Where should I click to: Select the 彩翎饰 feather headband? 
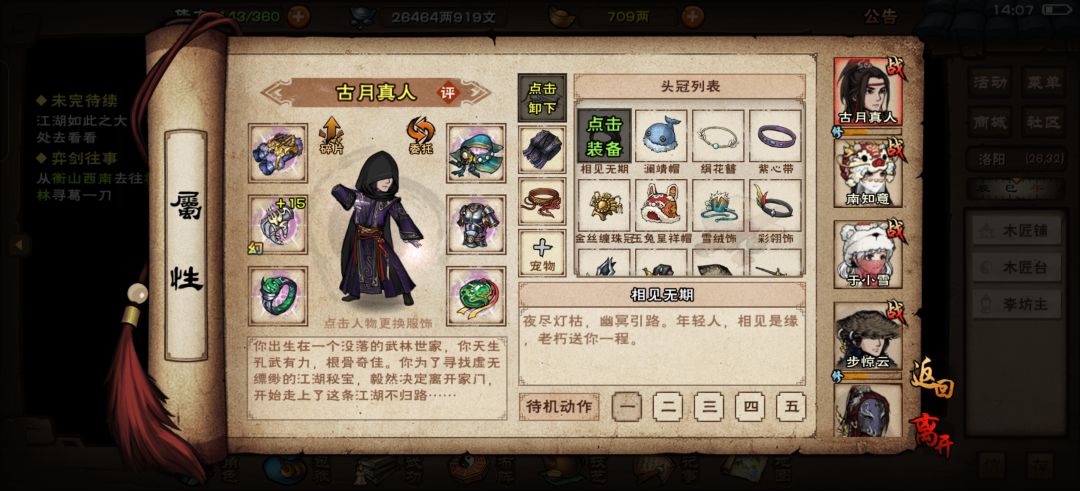click(775, 205)
